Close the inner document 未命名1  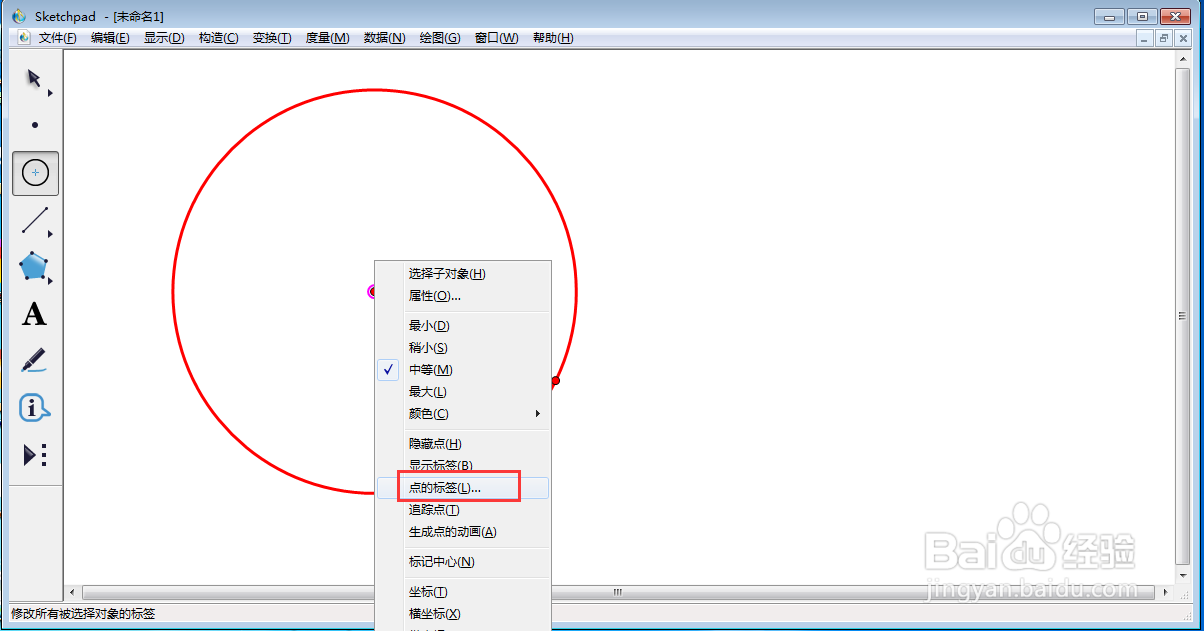point(1181,38)
